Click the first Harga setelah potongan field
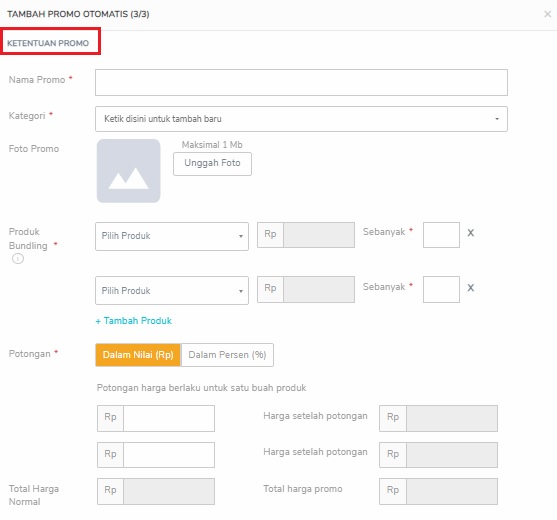This screenshot has width=557, height=520. (x=451, y=418)
